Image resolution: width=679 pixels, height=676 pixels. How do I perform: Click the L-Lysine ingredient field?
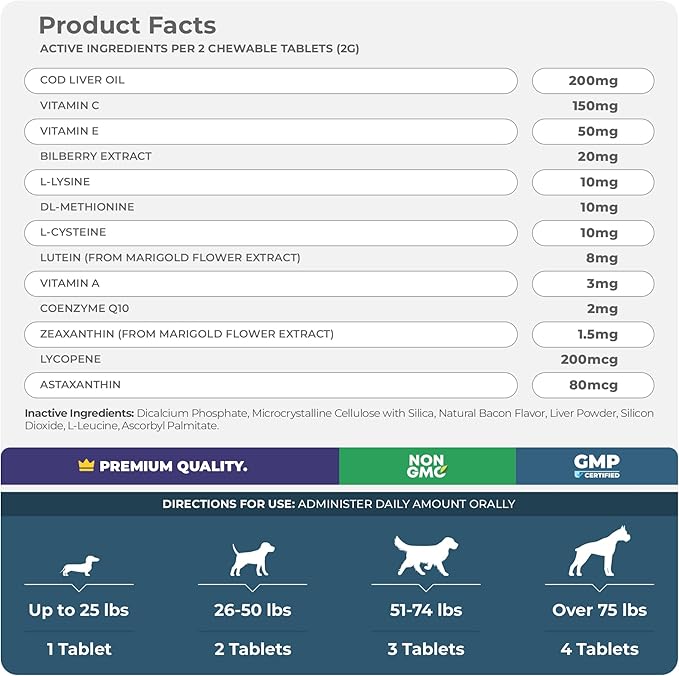coord(270,182)
